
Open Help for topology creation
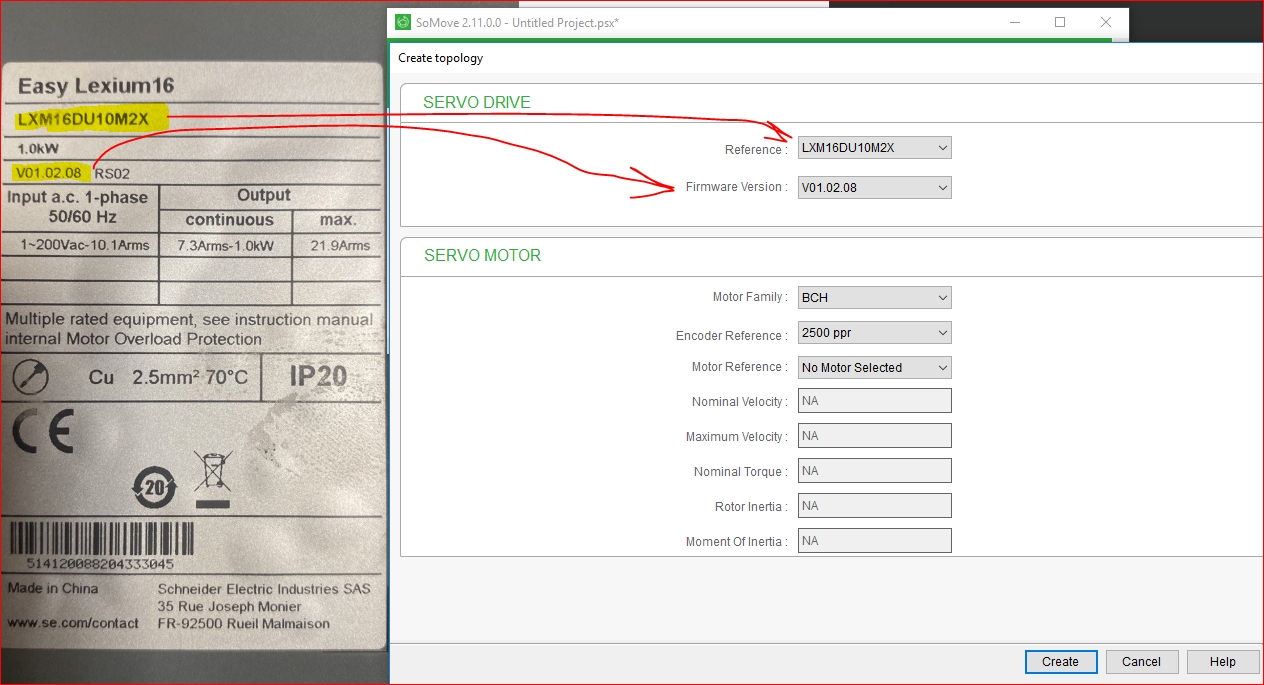pyautogui.click(x=1222, y=661)
